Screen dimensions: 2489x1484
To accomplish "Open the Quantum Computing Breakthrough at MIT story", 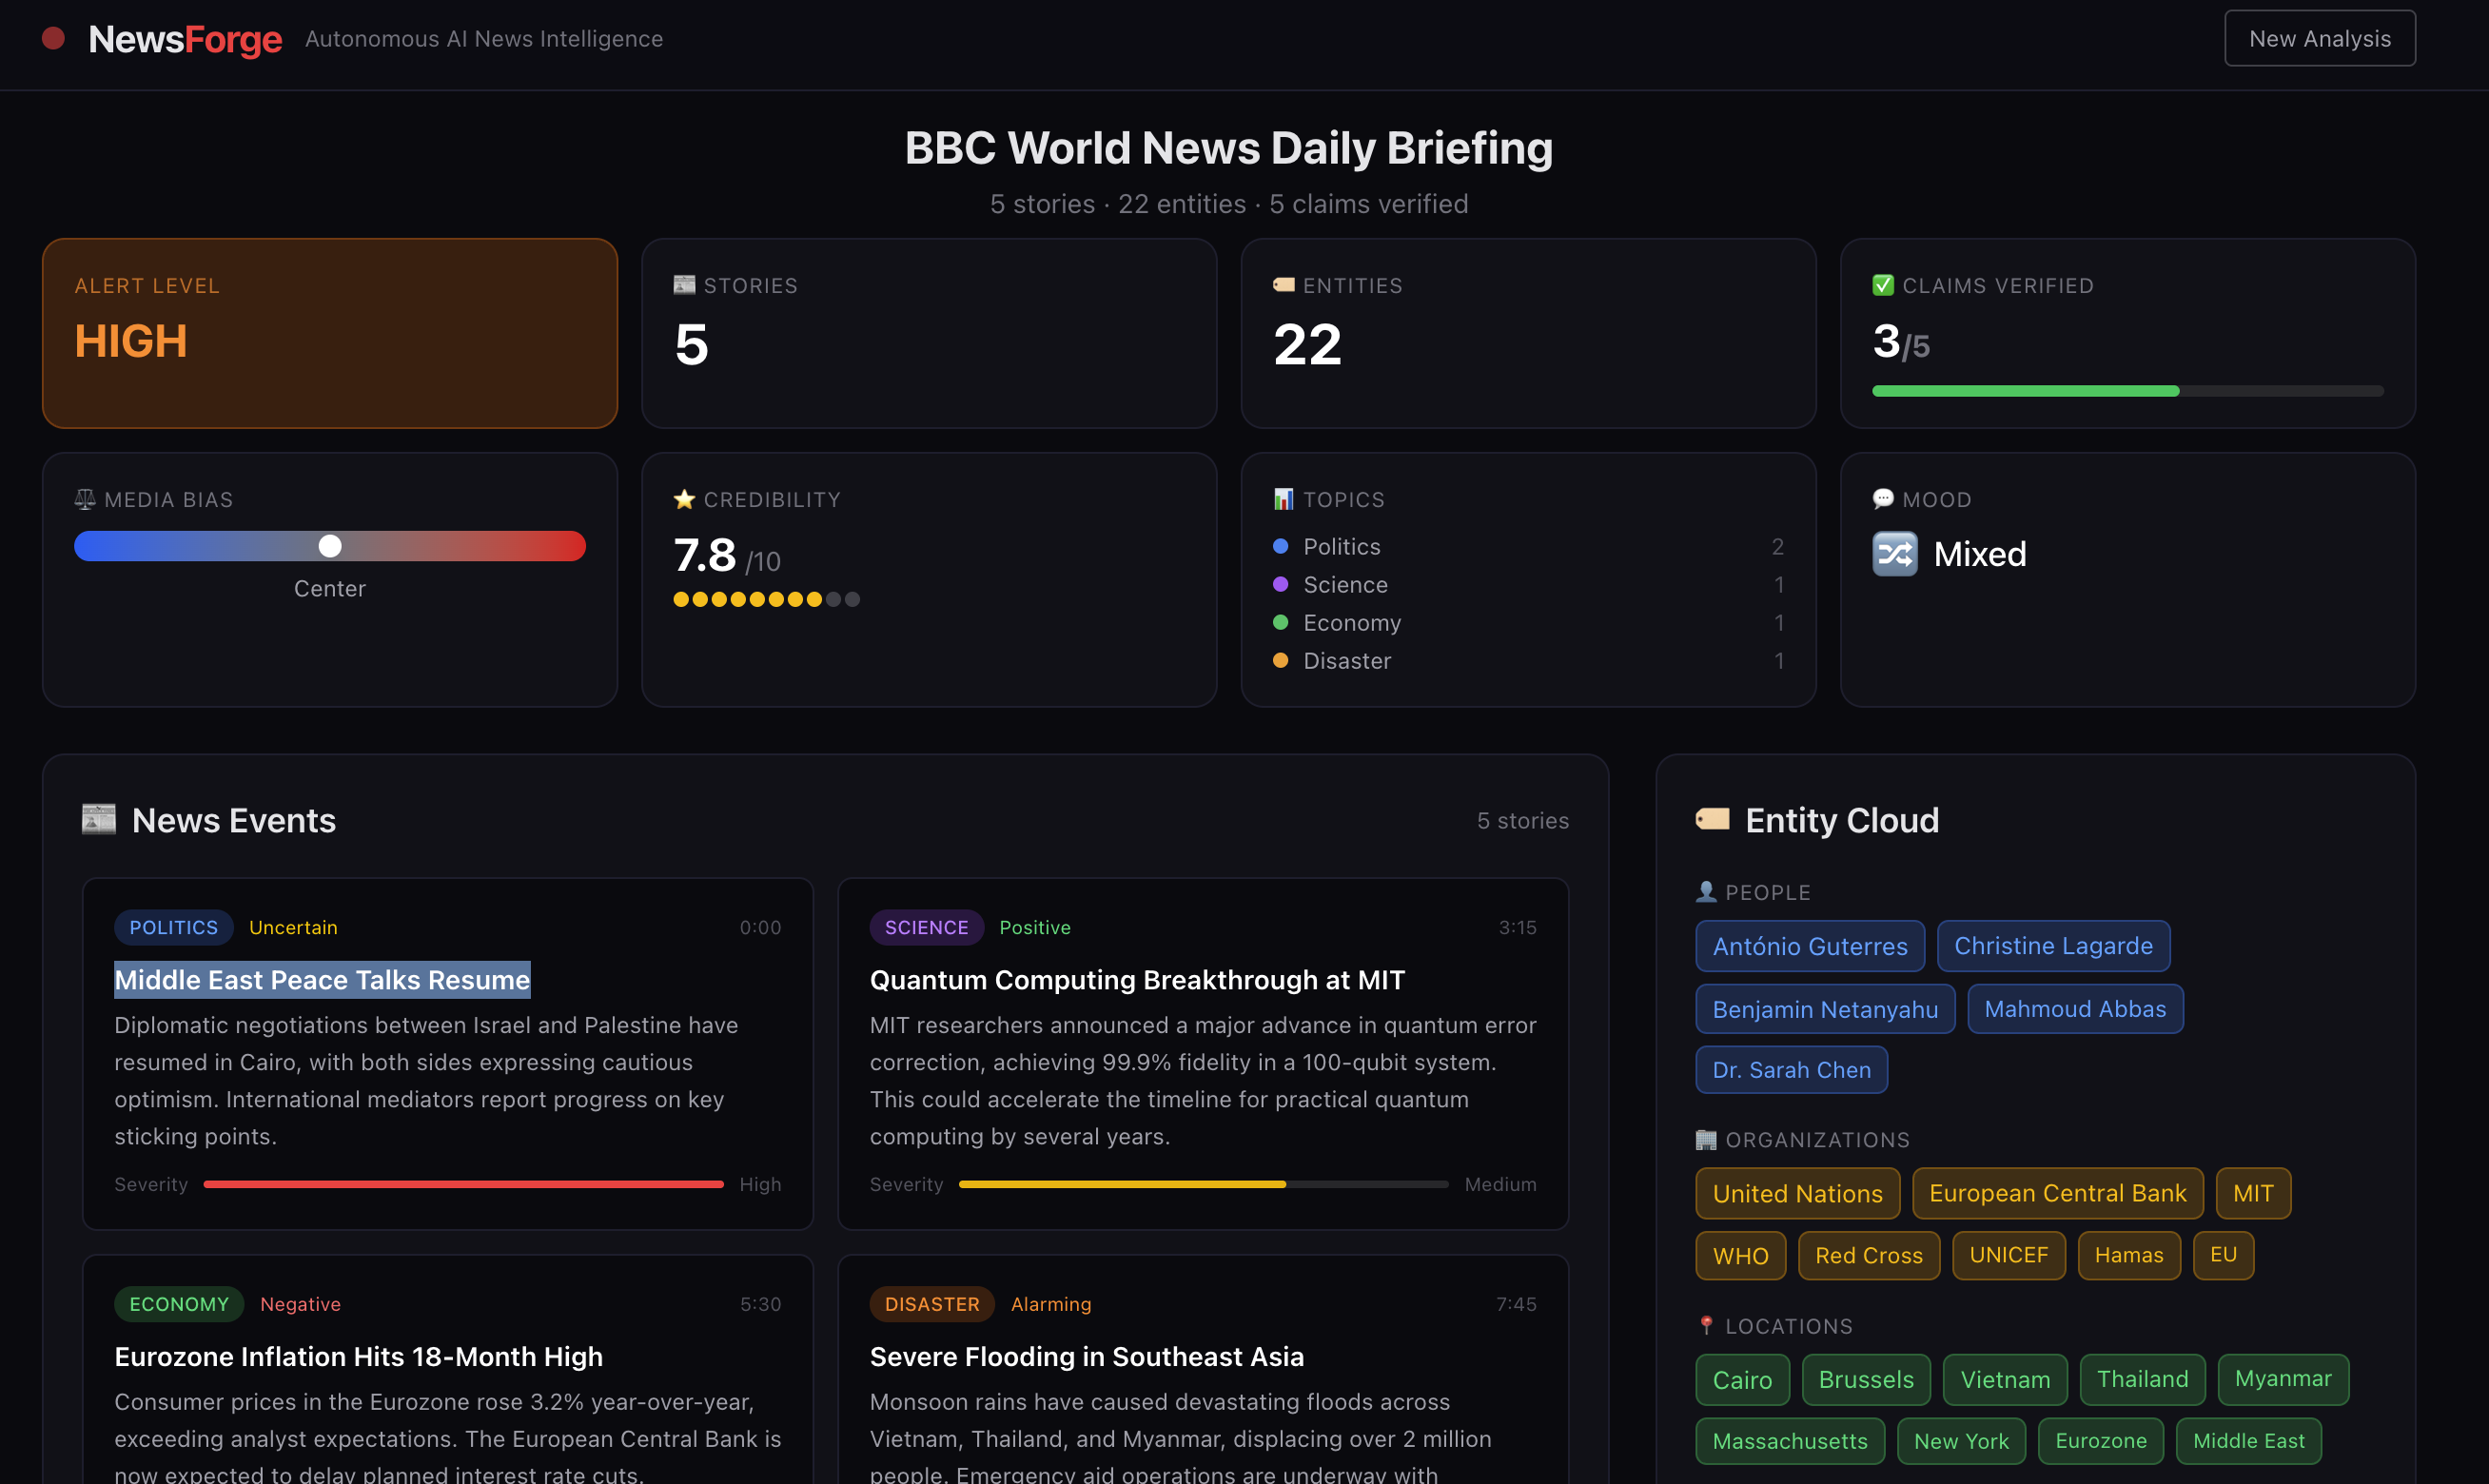I will tap(1137, 979).
